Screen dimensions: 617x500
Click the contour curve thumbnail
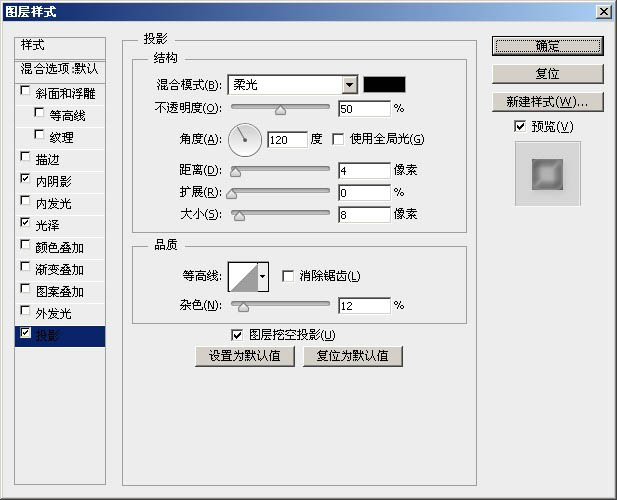243,277
